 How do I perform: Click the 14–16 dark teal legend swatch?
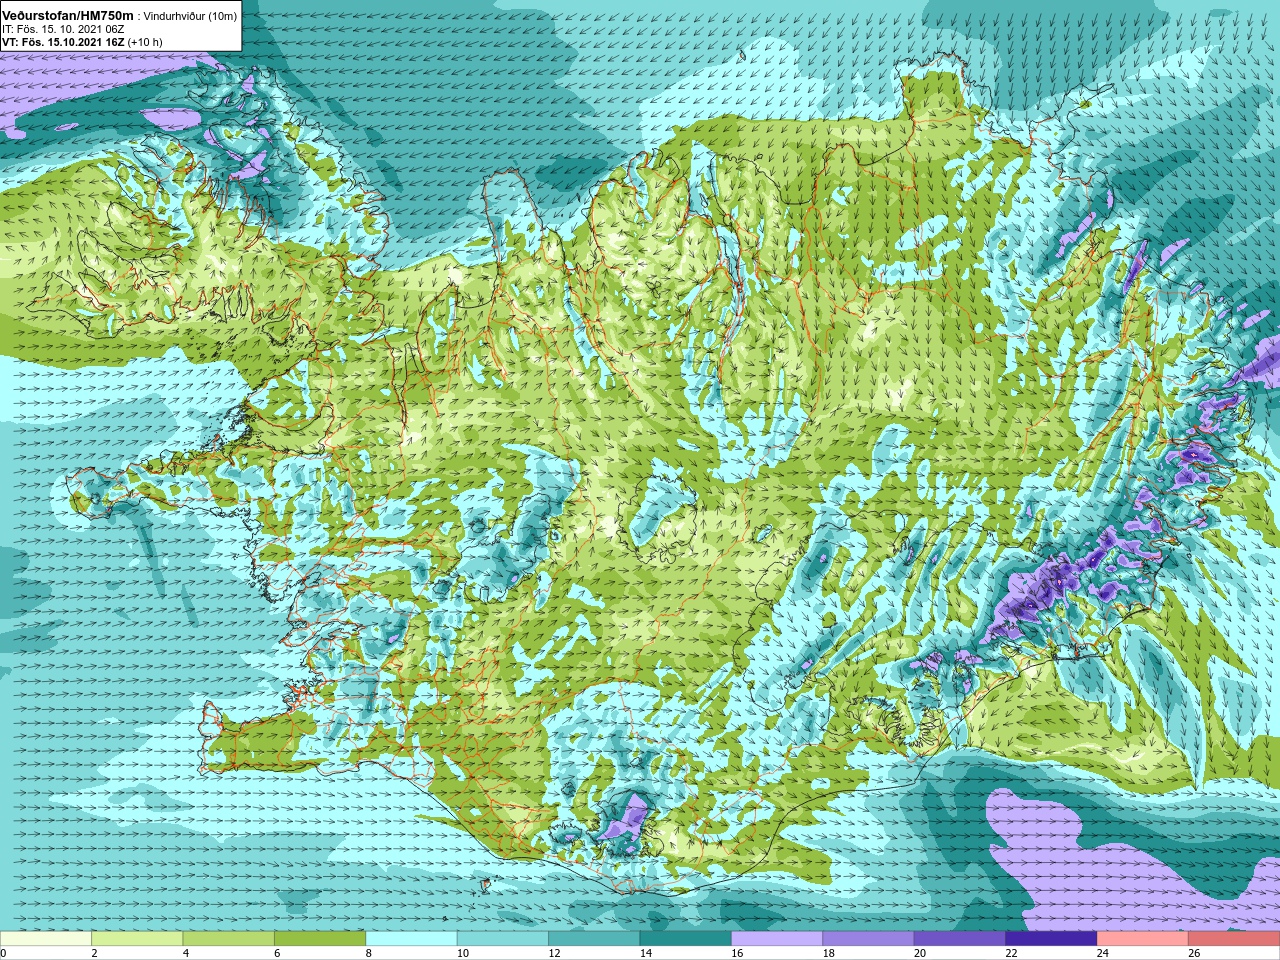click(x=686, y=939)
